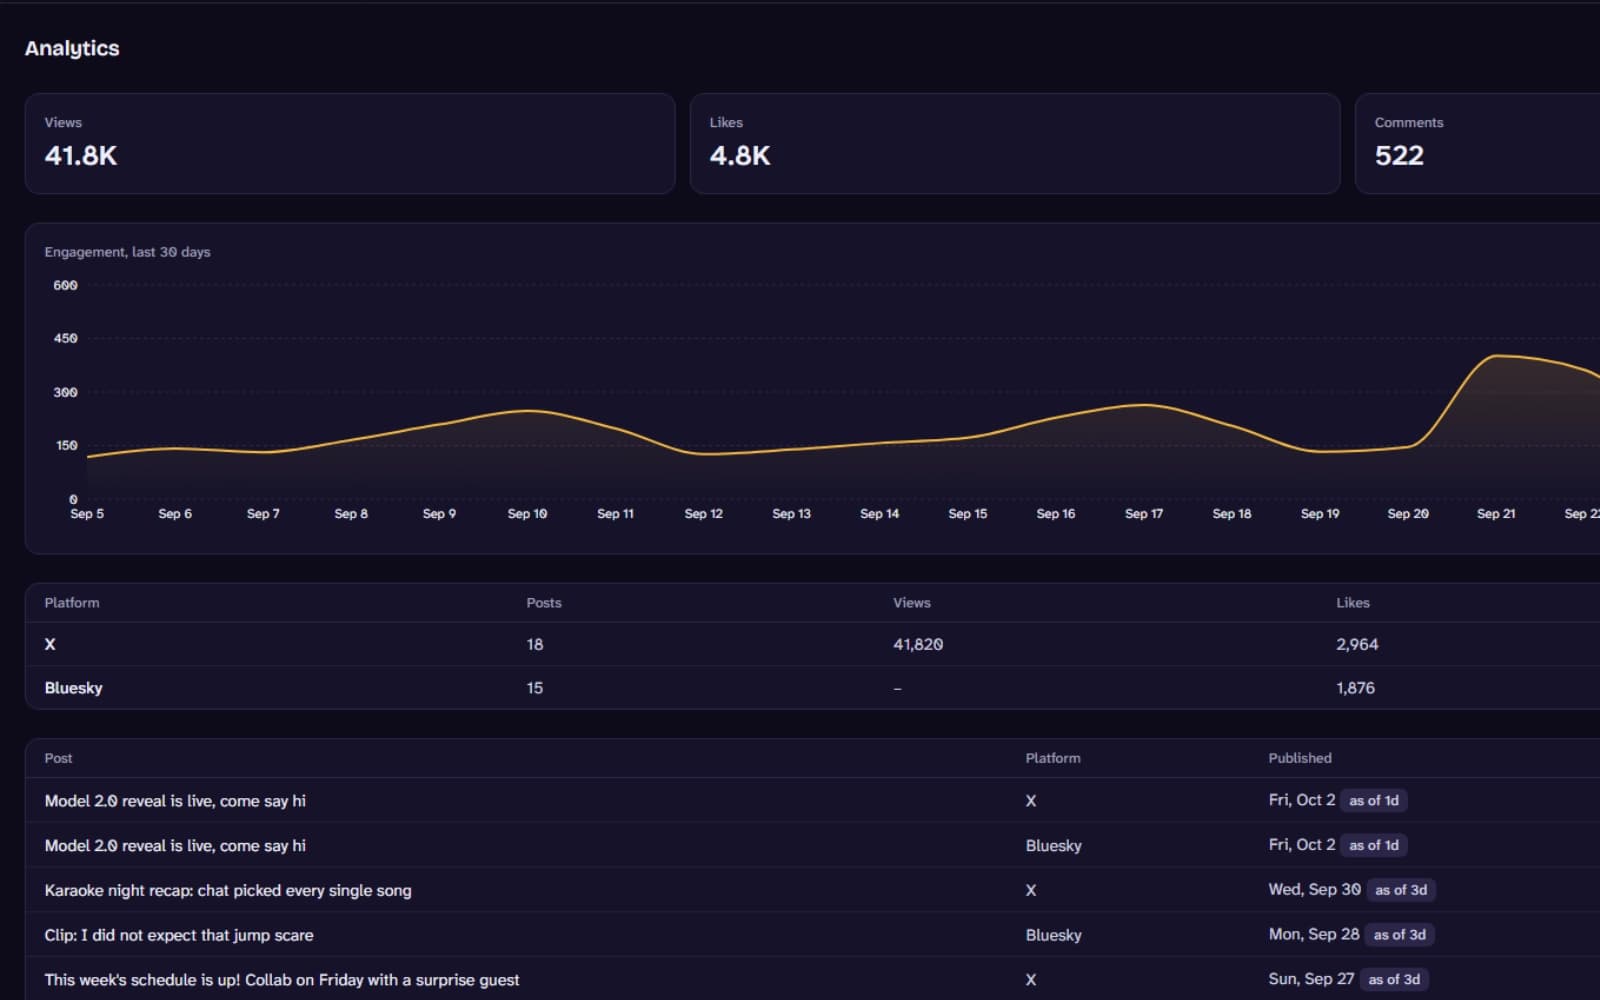Open the Karaoke night recap post

coord(228,890)
